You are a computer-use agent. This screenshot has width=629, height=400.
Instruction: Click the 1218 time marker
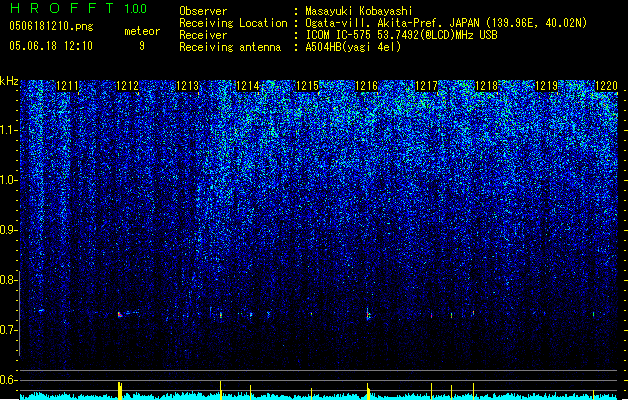point(487,86)
